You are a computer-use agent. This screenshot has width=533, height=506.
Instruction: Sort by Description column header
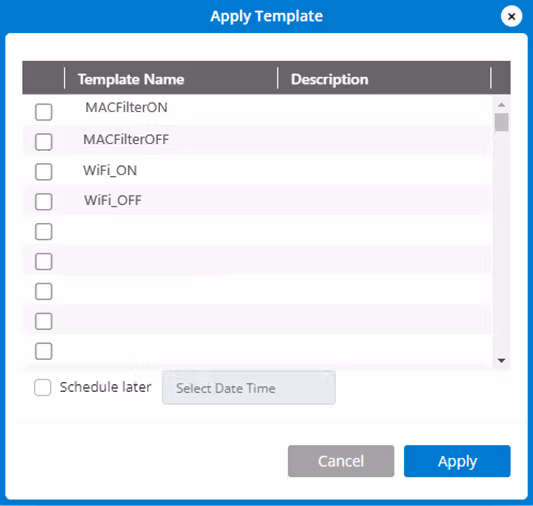tap(329, 79)
